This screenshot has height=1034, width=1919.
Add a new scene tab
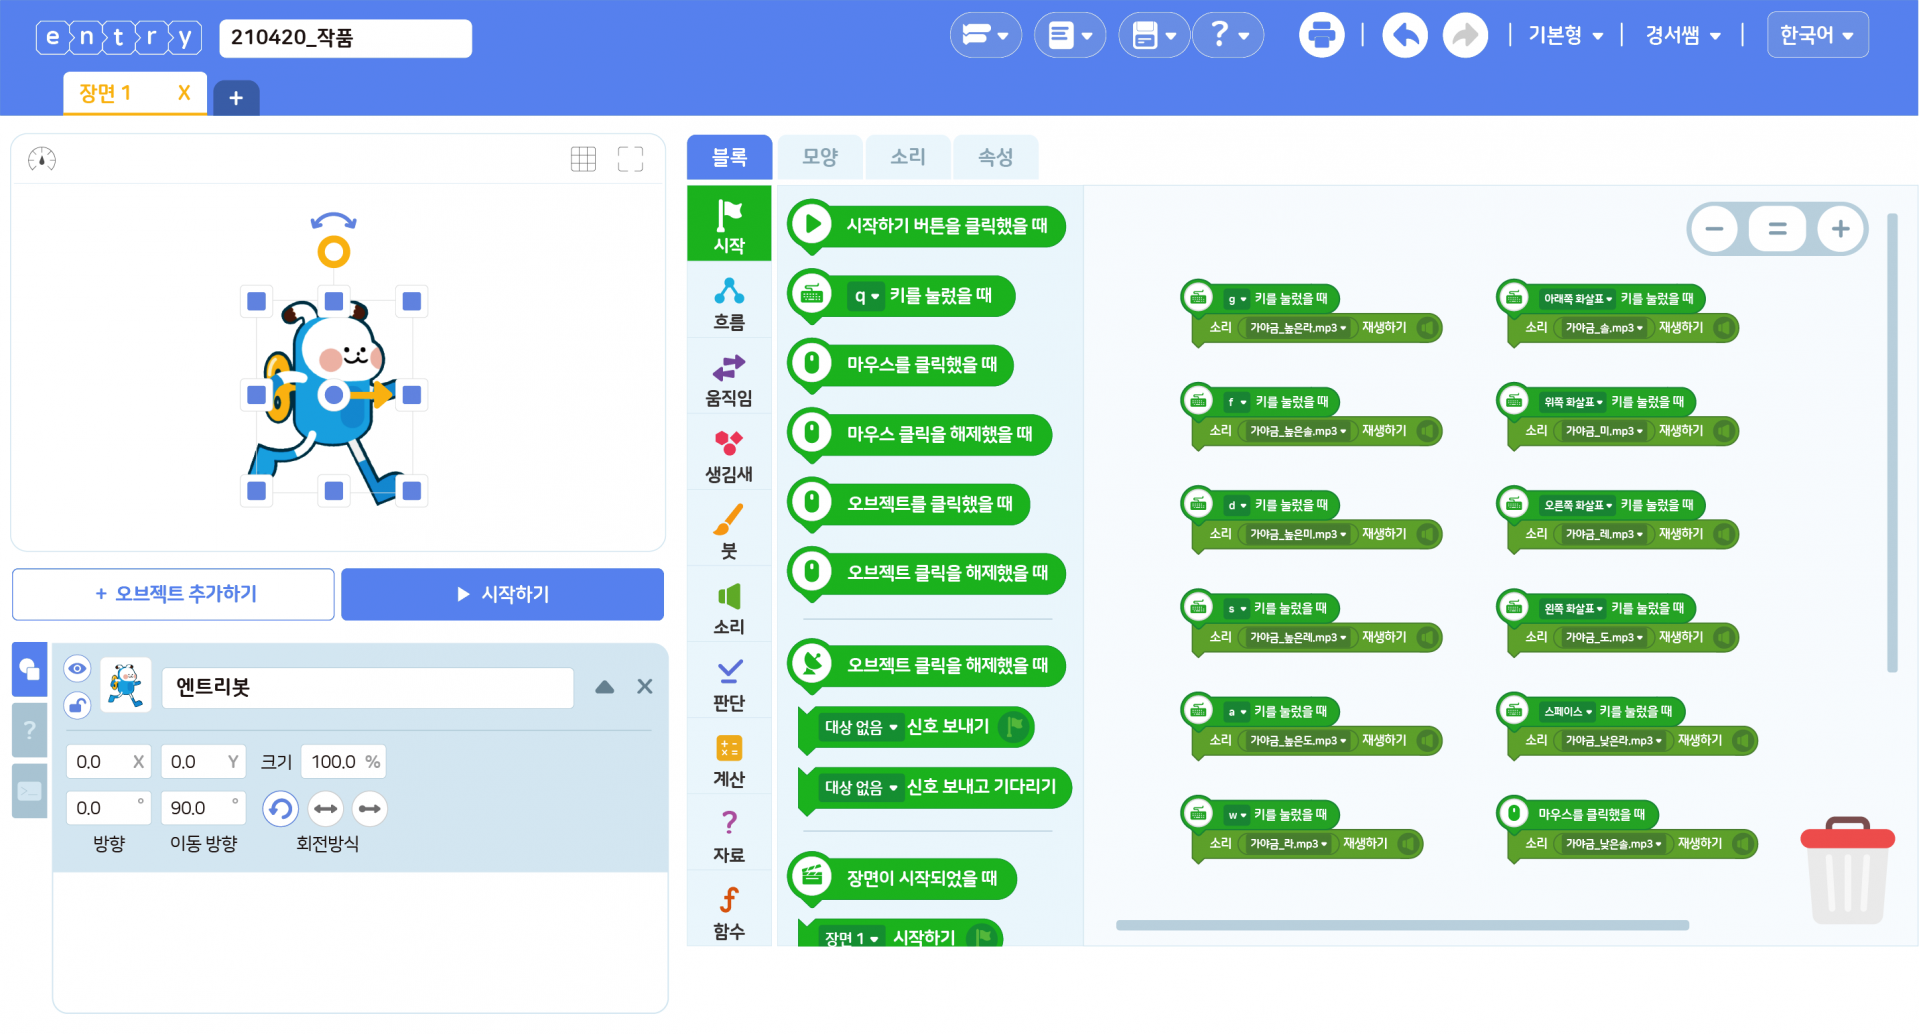coord(236,98)
